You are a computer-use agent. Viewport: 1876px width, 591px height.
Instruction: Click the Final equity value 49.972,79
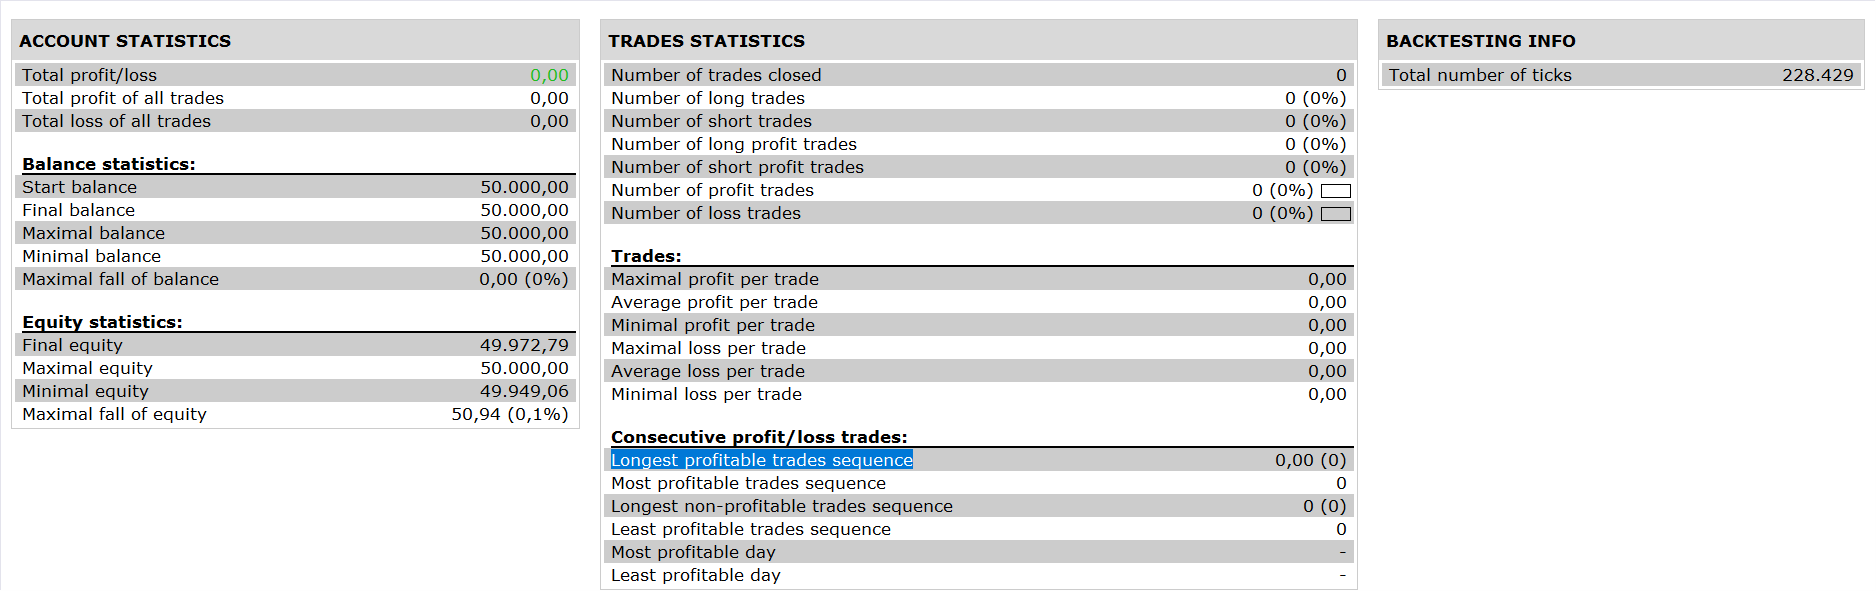524,345
